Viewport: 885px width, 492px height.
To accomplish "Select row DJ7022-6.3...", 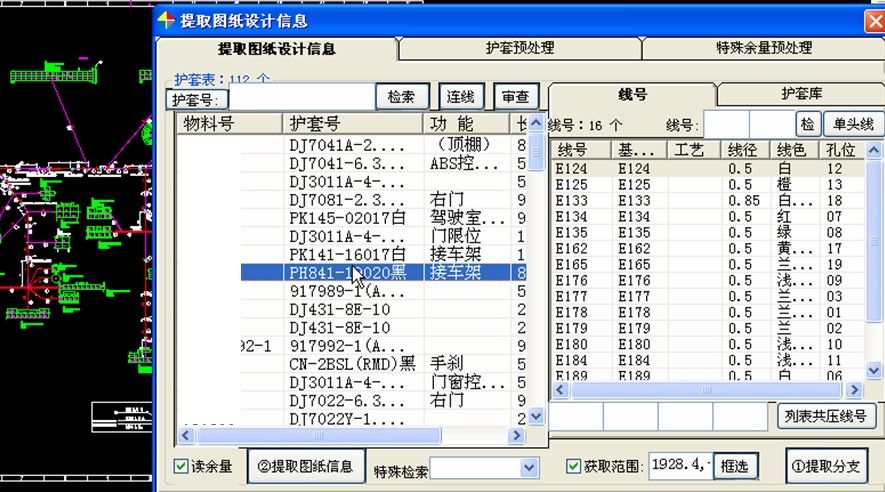I will click(x=351, y=401).
